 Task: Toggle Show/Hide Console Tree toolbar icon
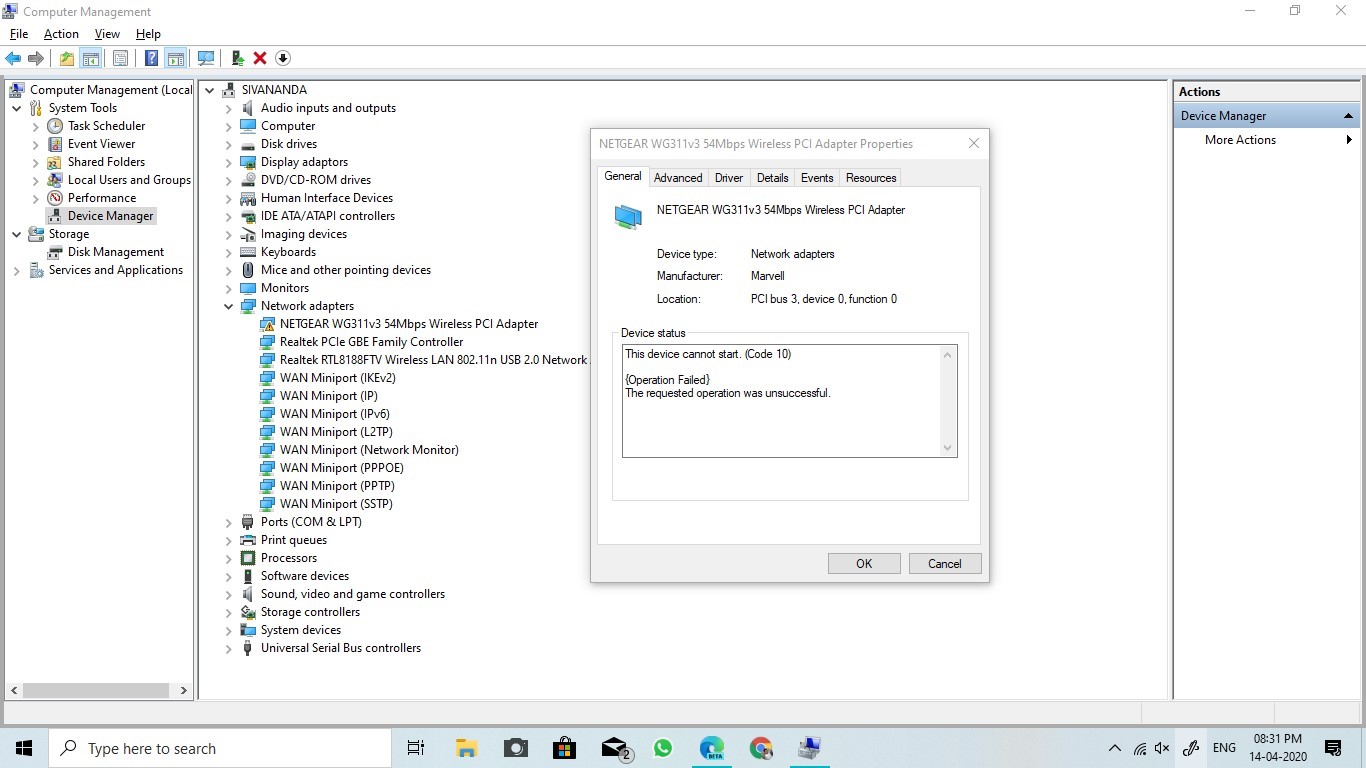pyautogui.click(x=90, y=58)
